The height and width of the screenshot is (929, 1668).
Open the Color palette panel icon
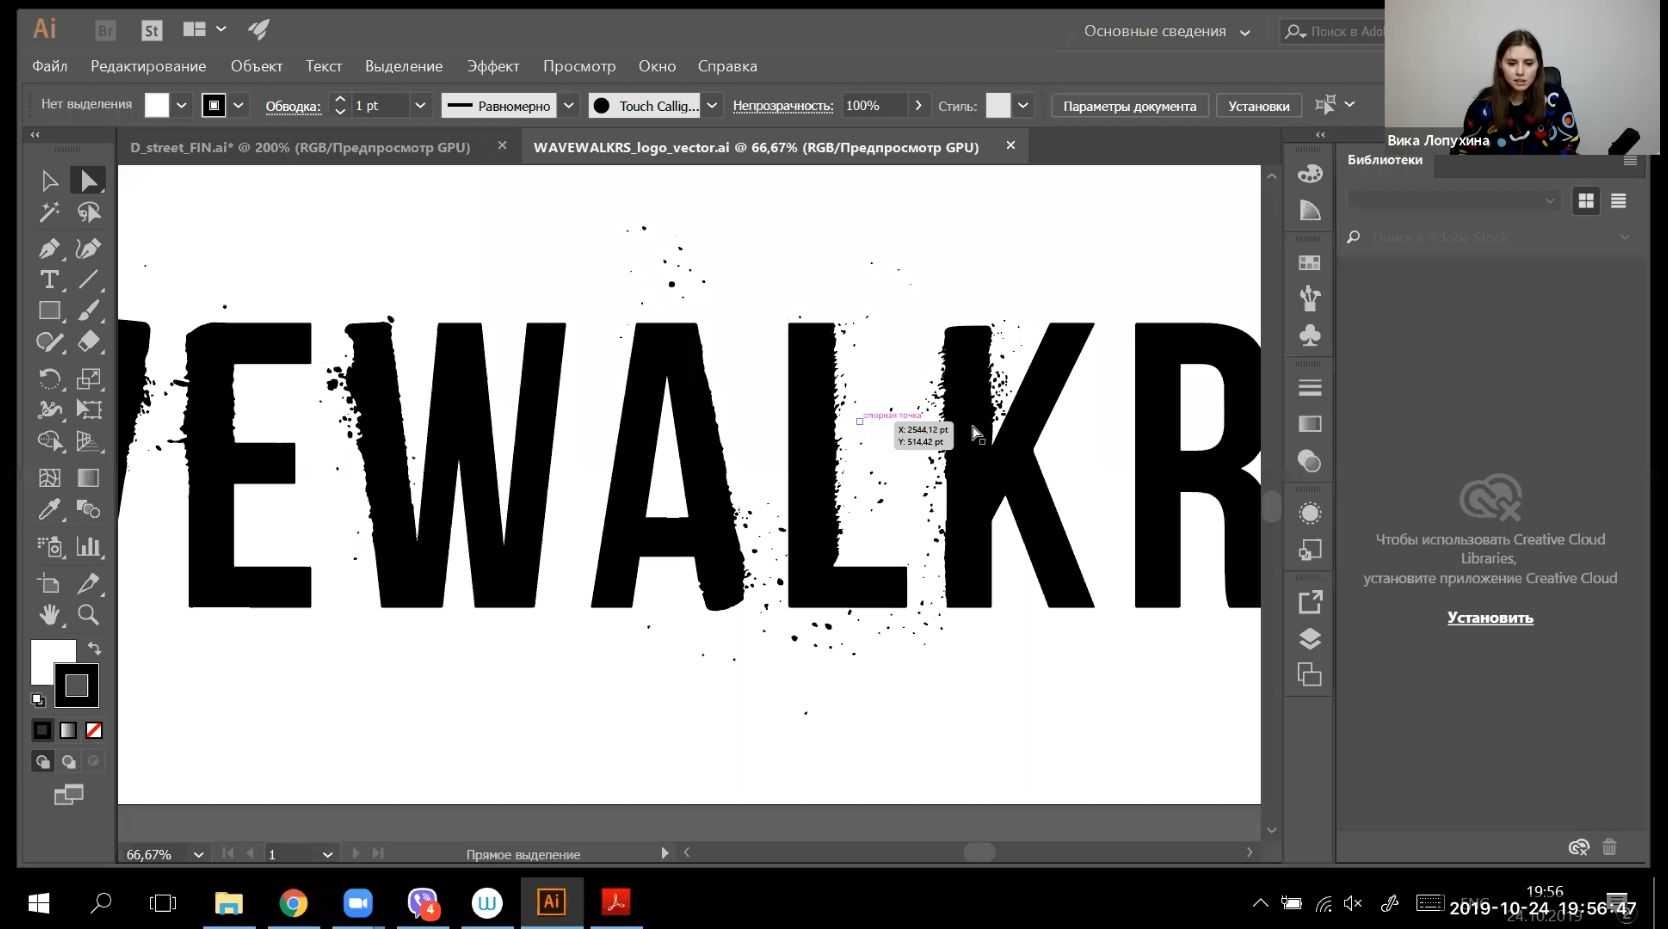1310,173
